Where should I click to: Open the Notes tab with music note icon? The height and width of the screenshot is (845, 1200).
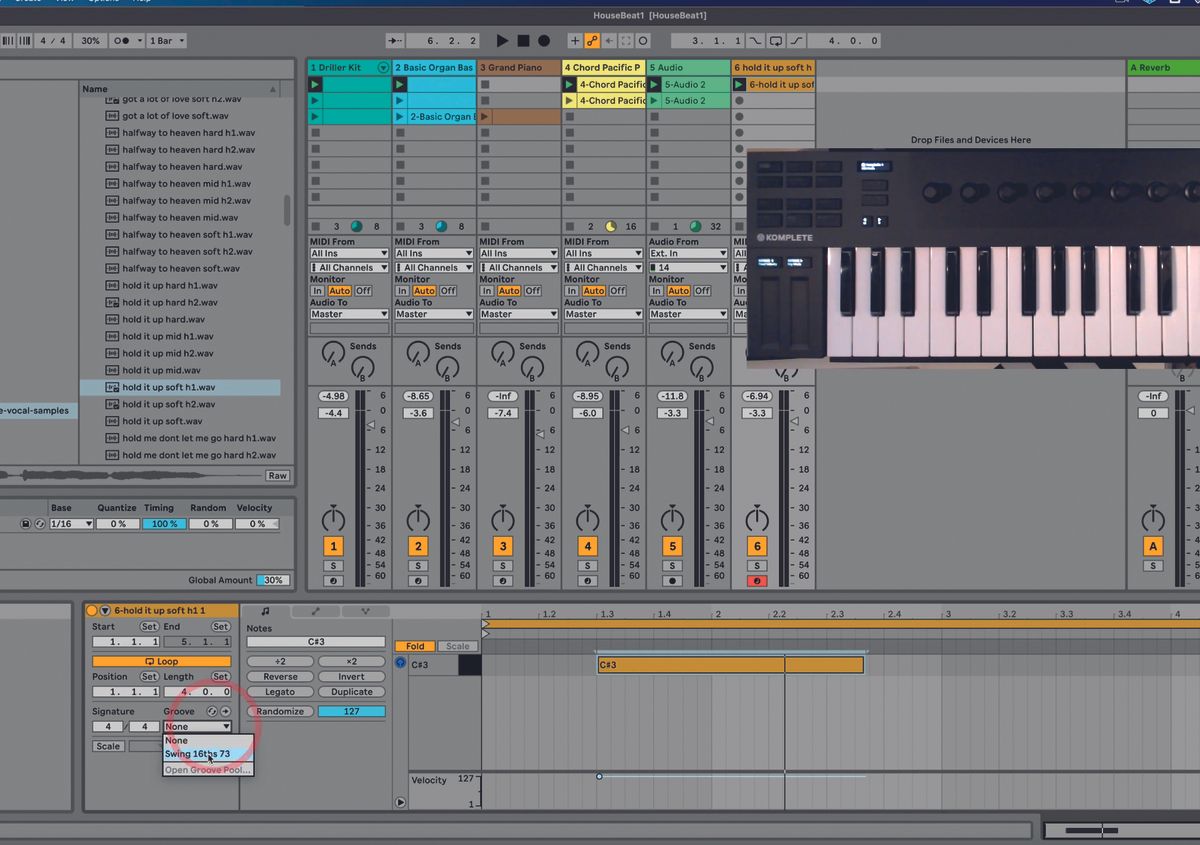265,611
